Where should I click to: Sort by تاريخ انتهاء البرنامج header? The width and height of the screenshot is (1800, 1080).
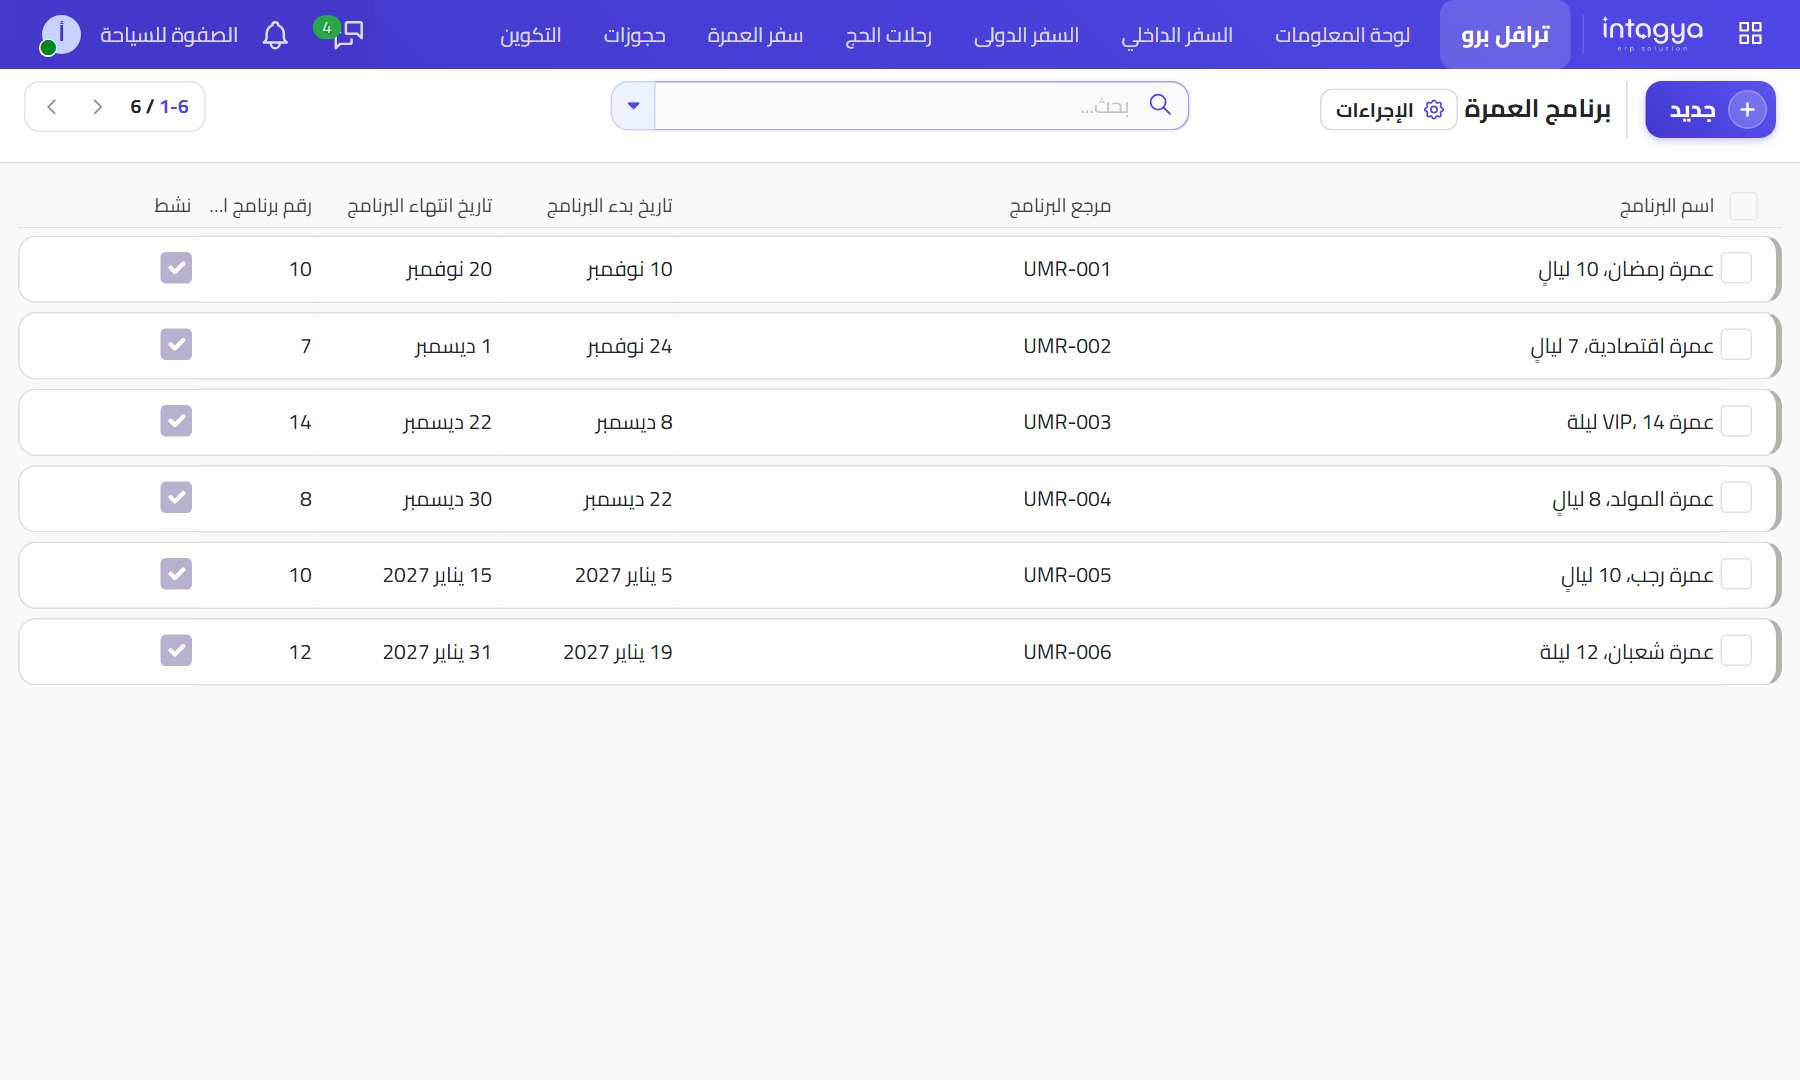click(x=419, y=206)
